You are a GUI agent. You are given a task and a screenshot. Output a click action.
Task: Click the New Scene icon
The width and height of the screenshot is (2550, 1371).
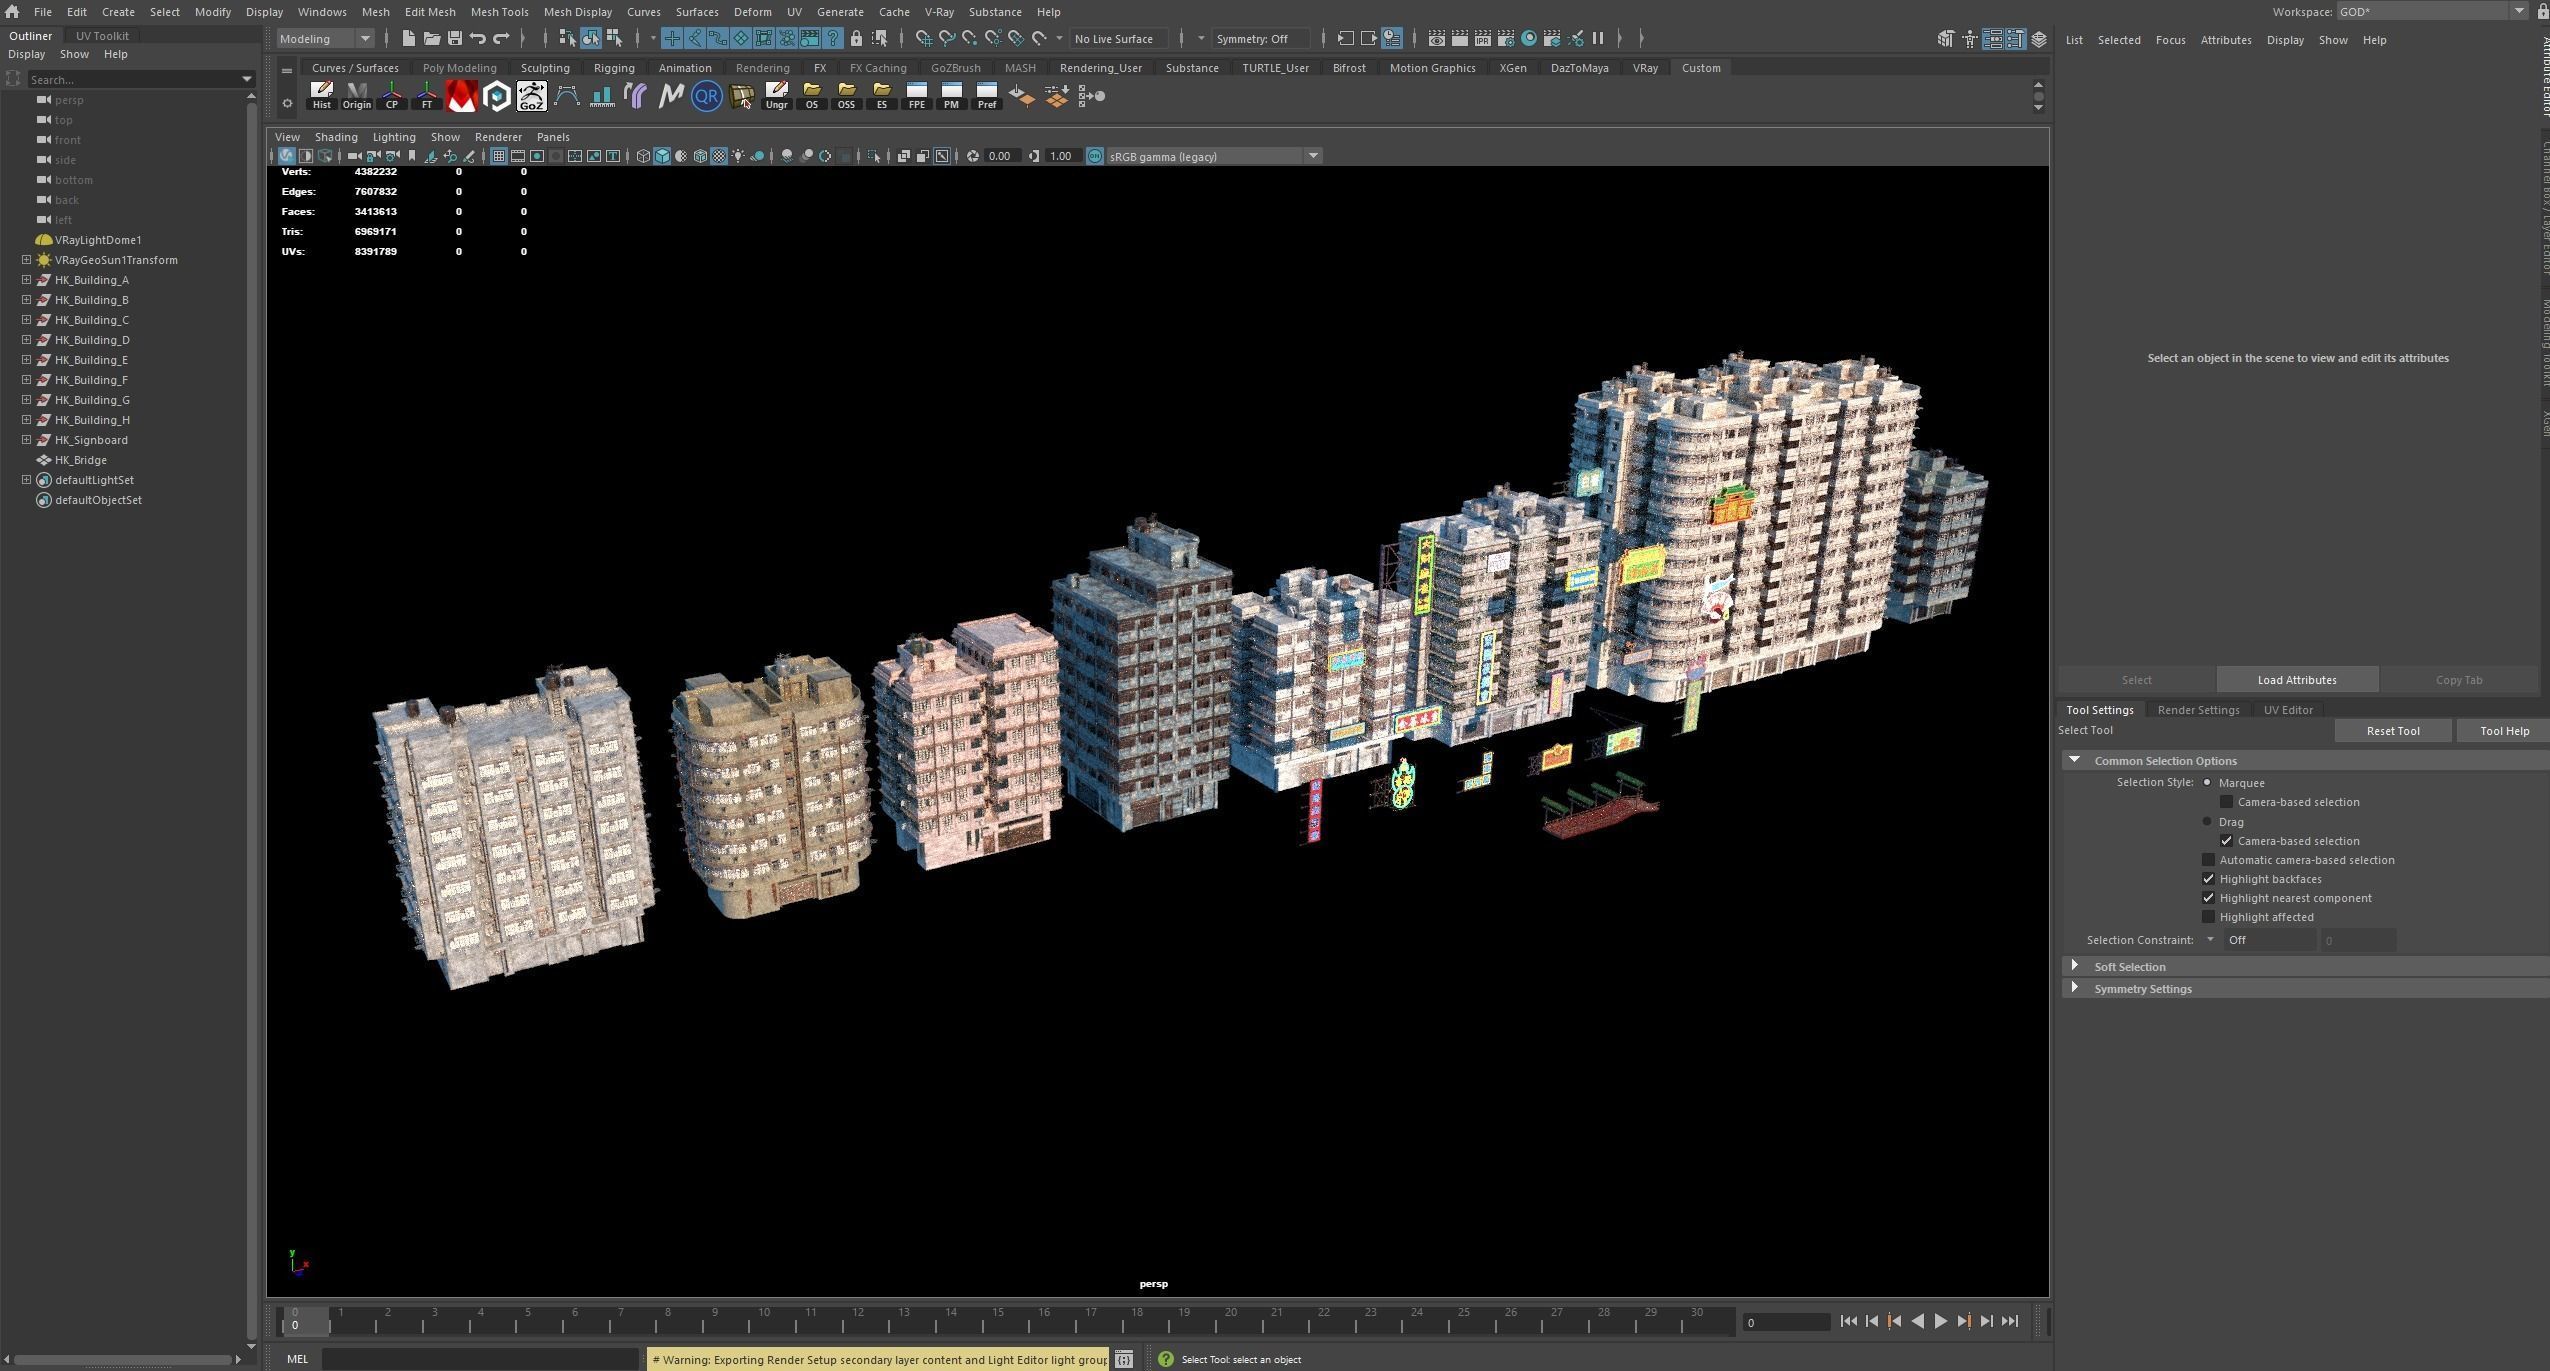408,38
